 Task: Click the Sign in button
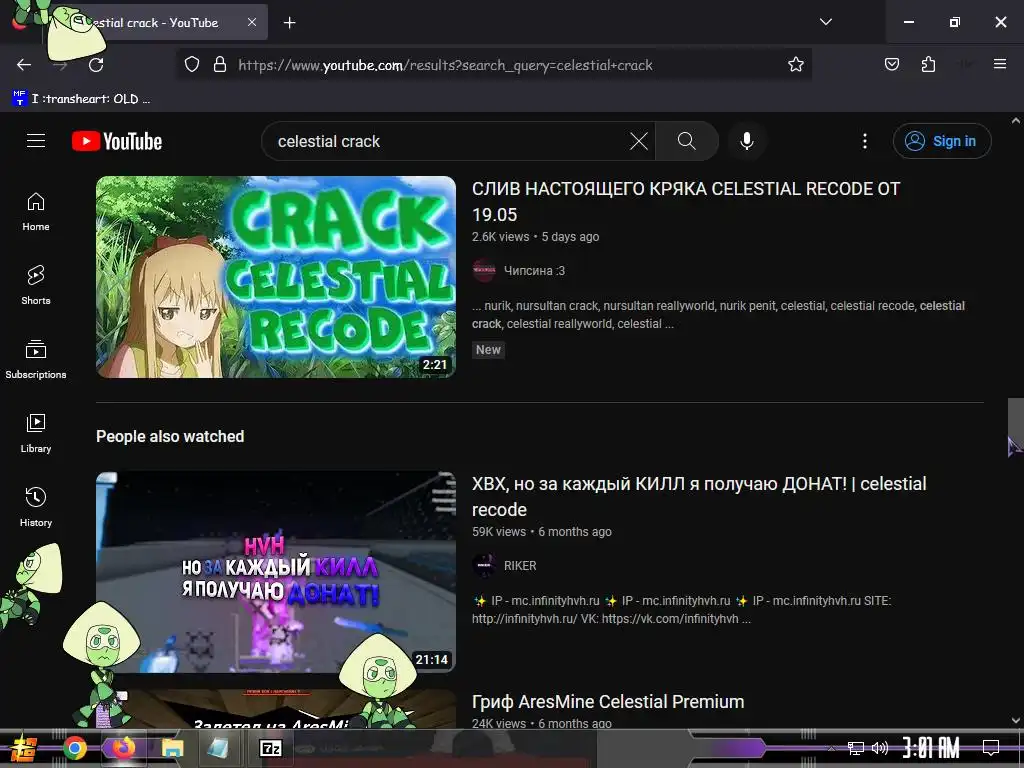(942, 141)
